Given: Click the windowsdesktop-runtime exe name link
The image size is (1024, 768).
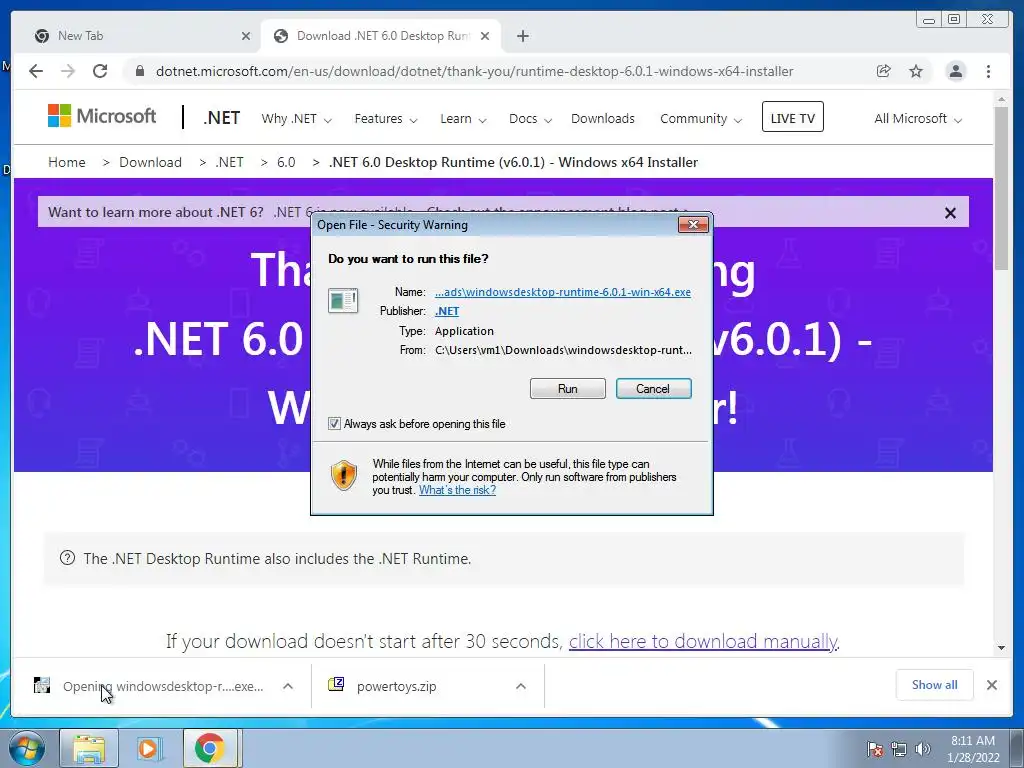Looking at the screenshot, I should (562, 292).
